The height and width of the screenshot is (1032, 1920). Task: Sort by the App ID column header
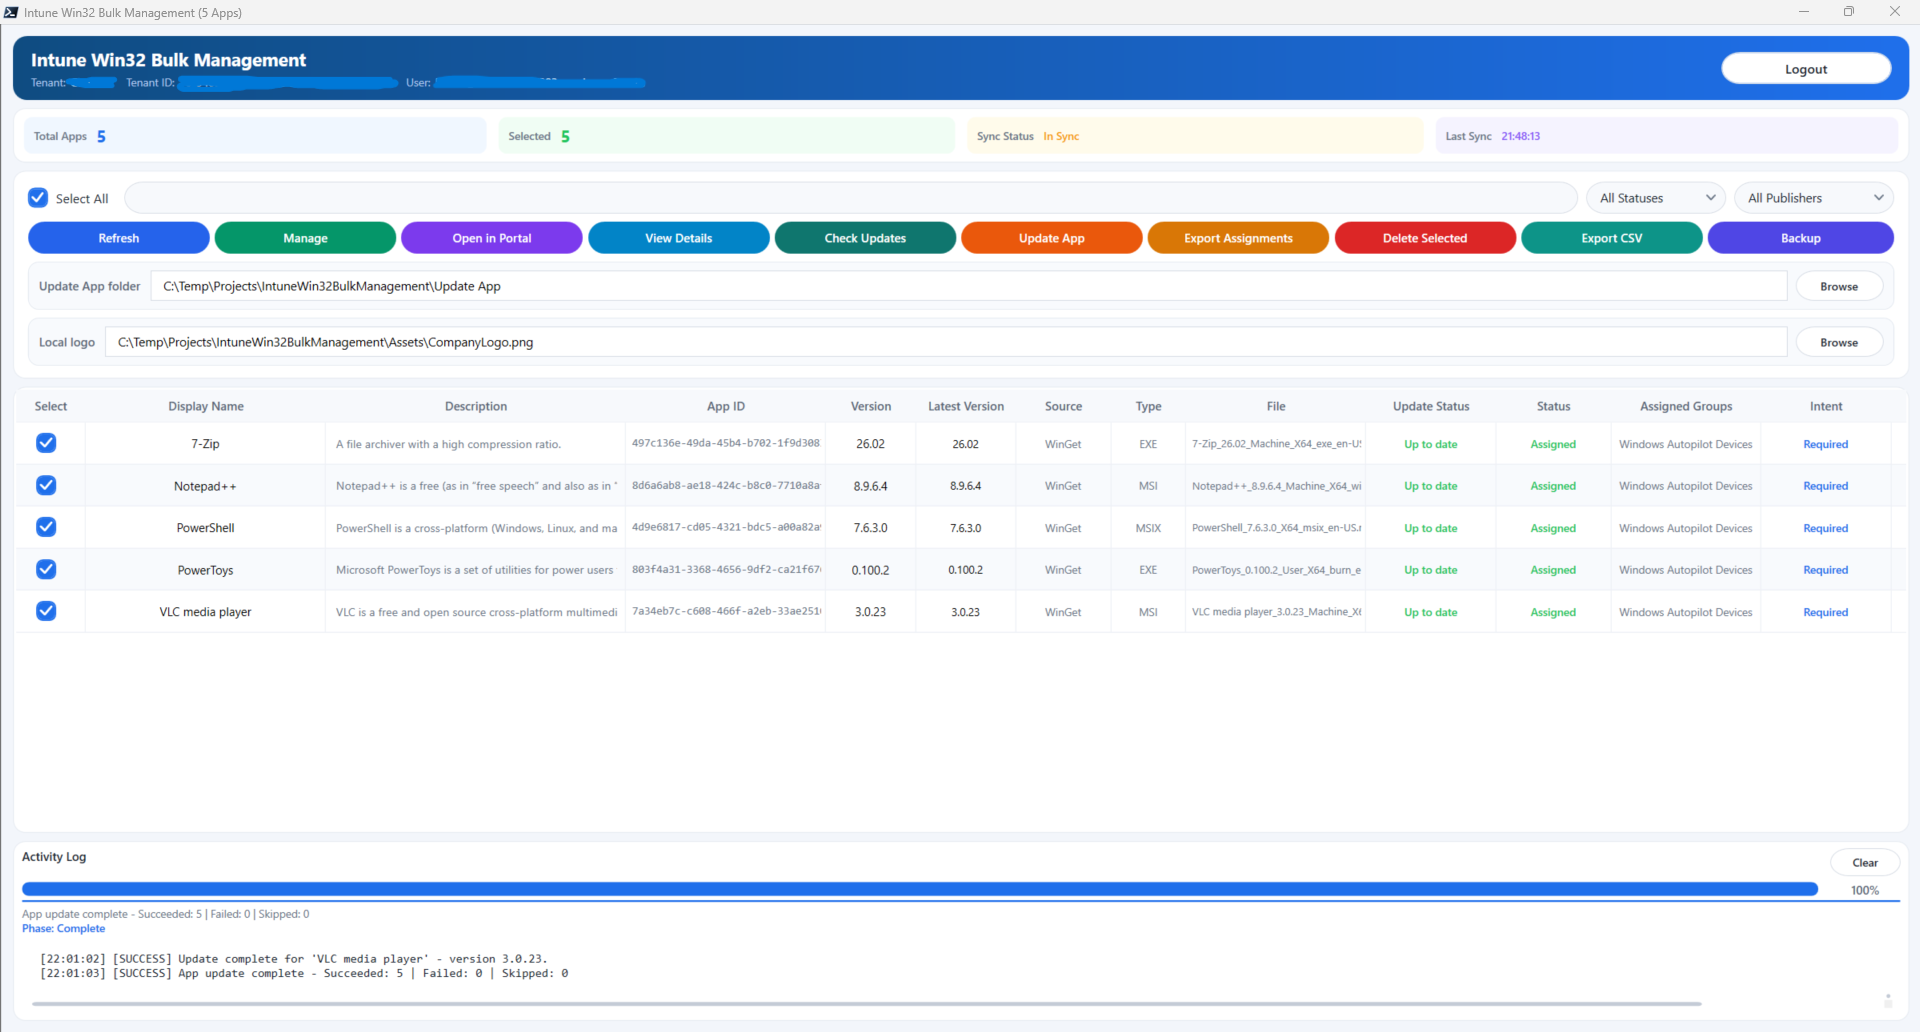tap(726, 406)
